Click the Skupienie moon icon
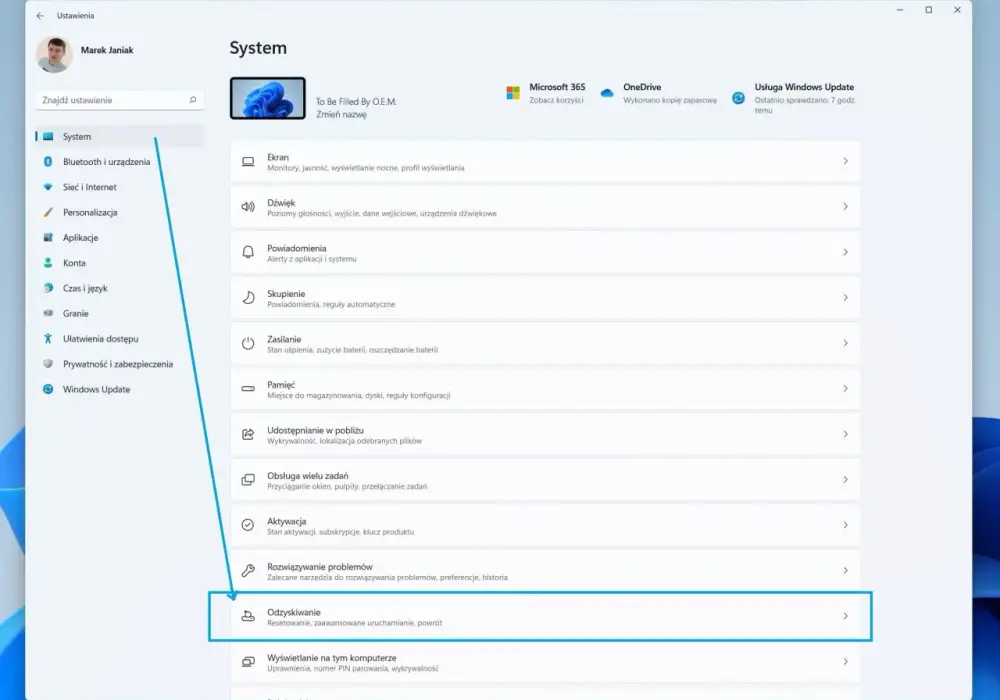The image size is (1000, 700). point(248,298)
